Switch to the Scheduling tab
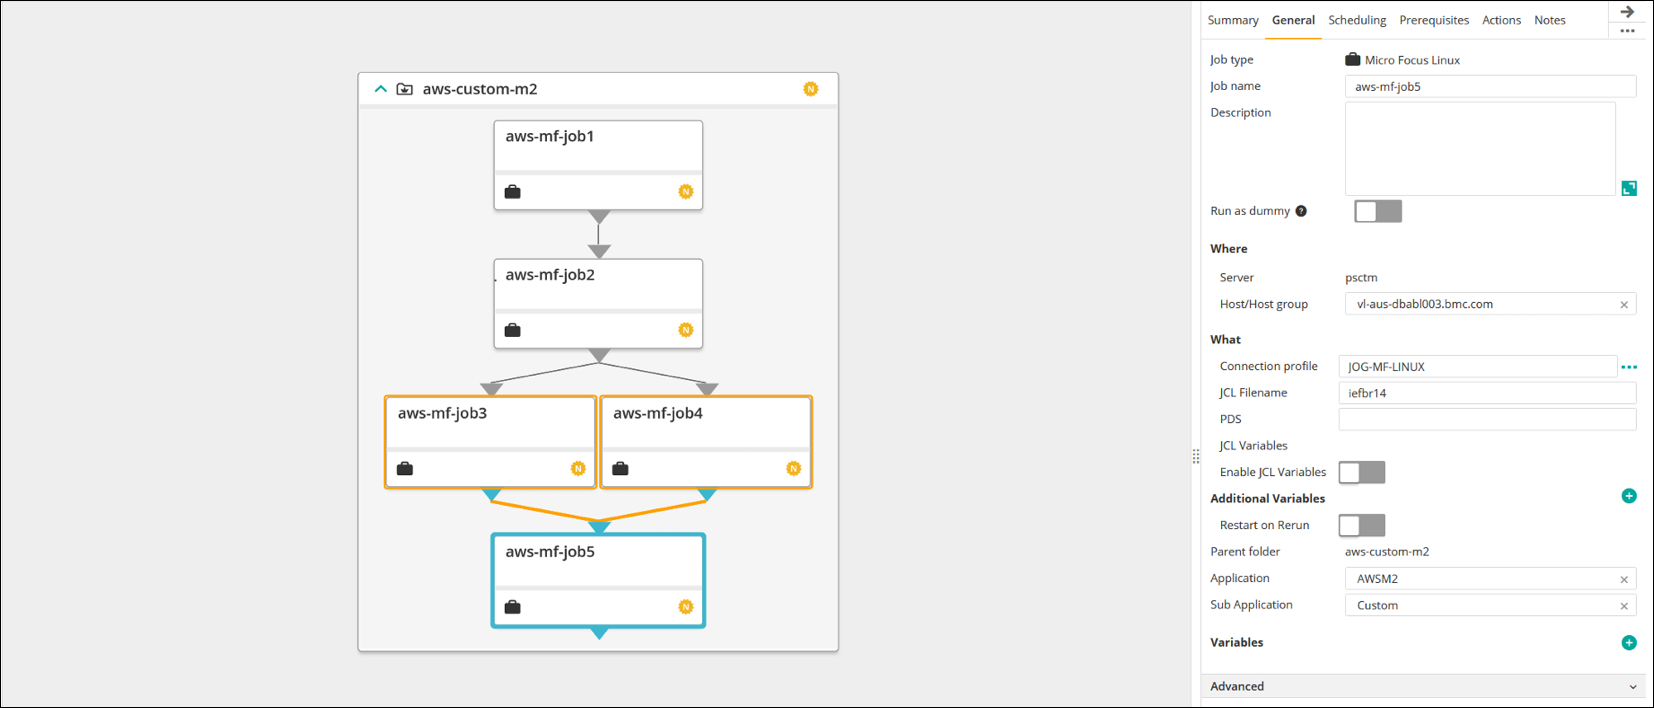This screenshot has width=1654, height=708. pos(1356,20)
